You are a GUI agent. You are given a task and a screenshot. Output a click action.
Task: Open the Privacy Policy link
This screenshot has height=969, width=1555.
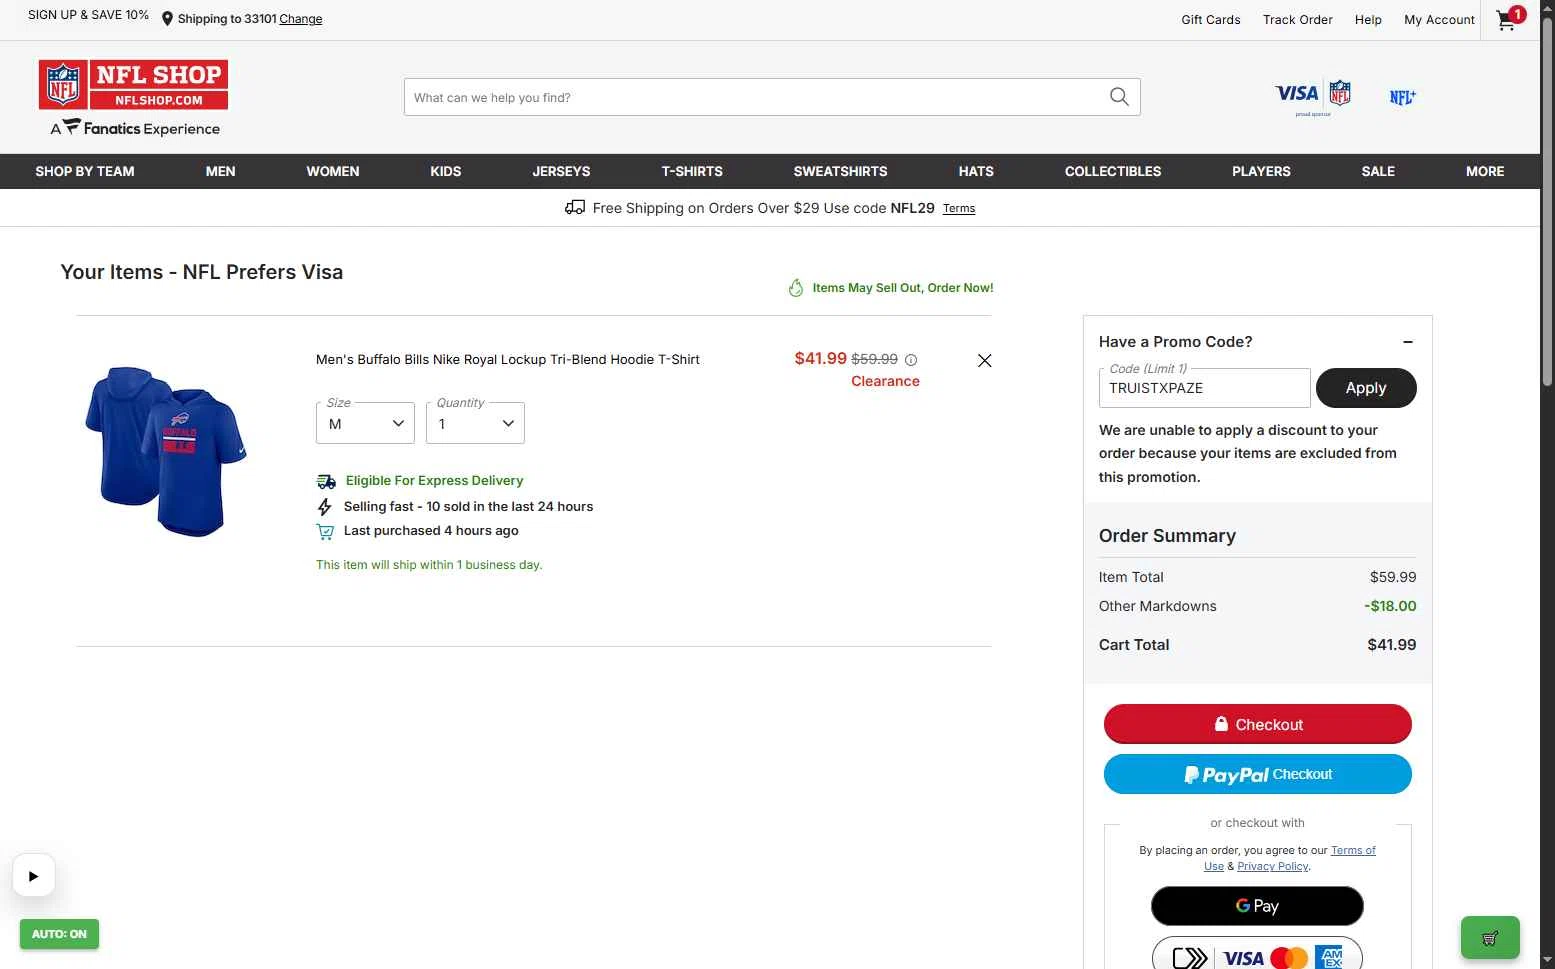[x=1273, y=866]
